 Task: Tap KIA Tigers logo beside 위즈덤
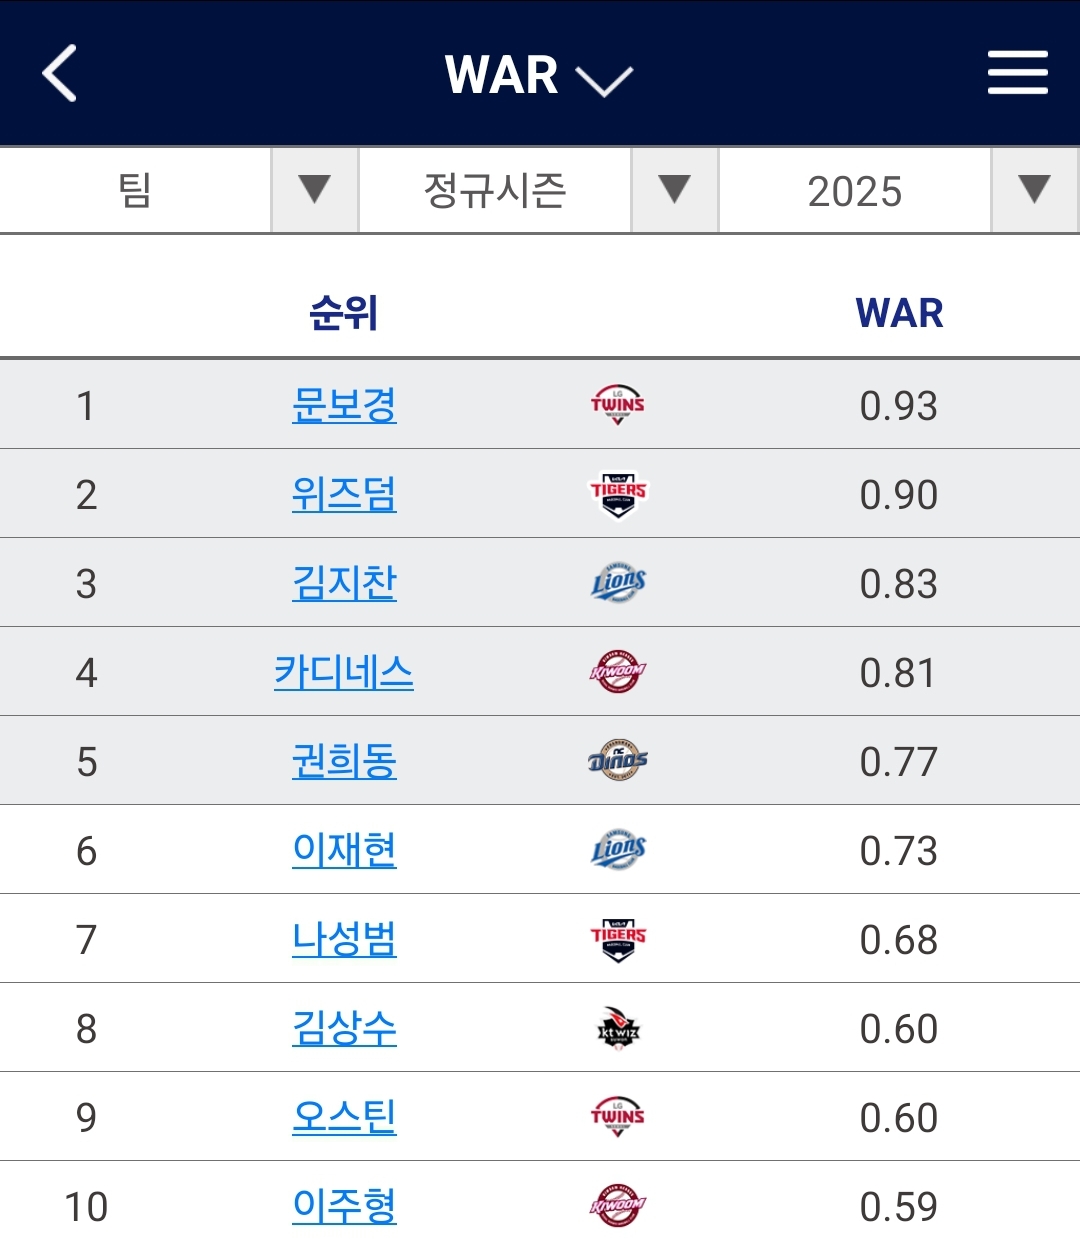[617, 494]
